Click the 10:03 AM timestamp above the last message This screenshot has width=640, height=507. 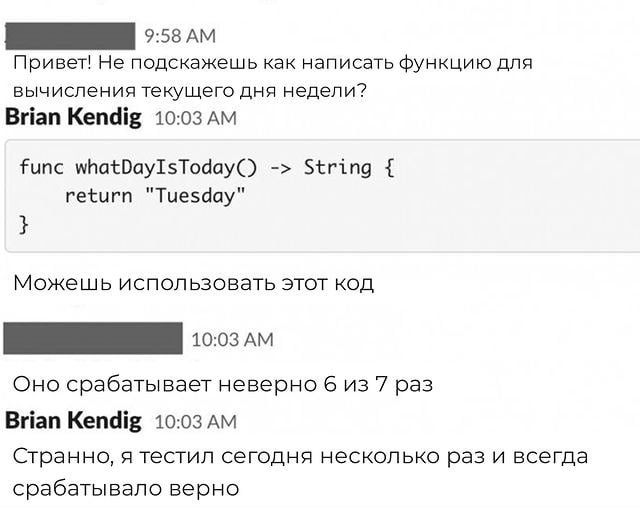[195, 422]
